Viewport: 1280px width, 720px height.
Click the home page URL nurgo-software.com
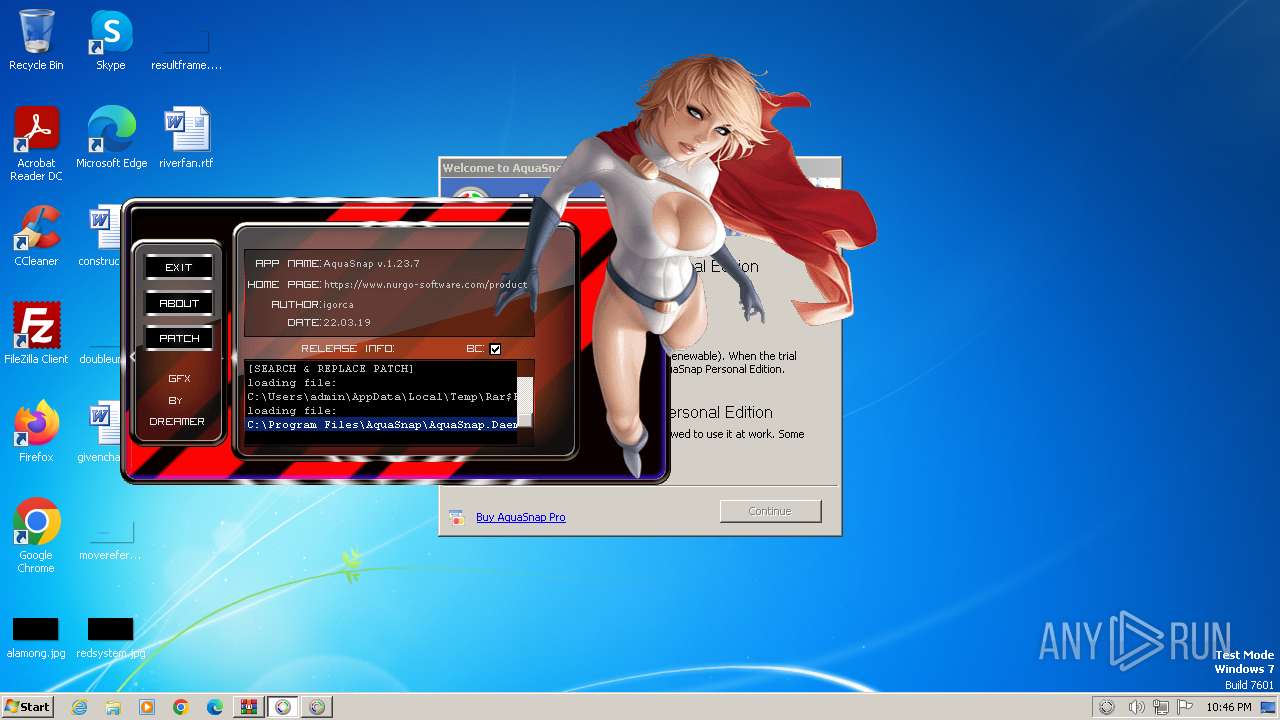point(425,284)
